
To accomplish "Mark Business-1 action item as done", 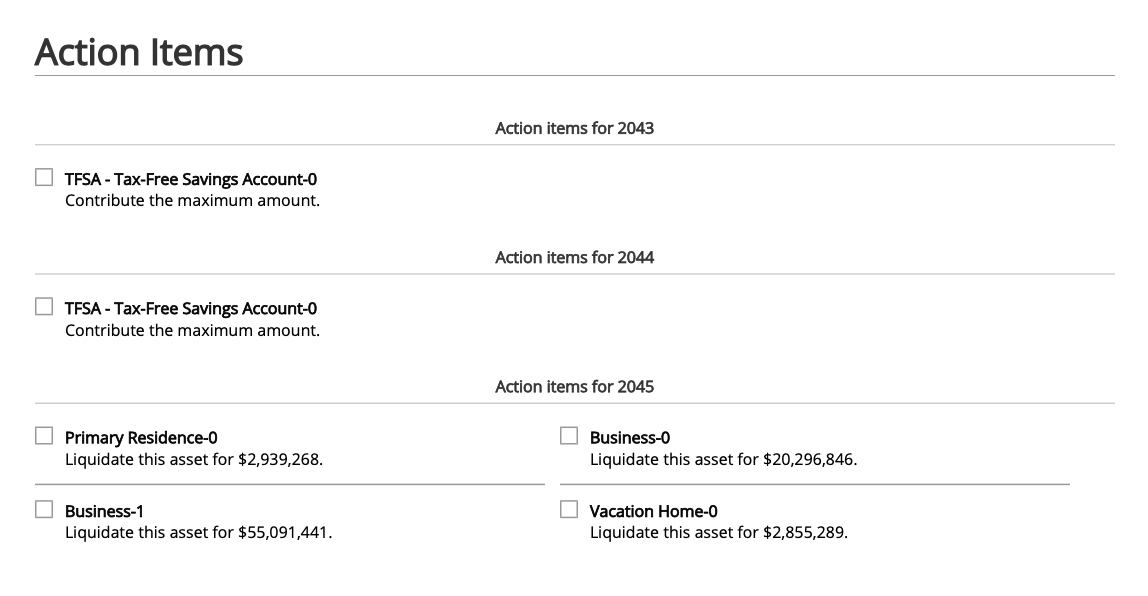I will [44, 509].
